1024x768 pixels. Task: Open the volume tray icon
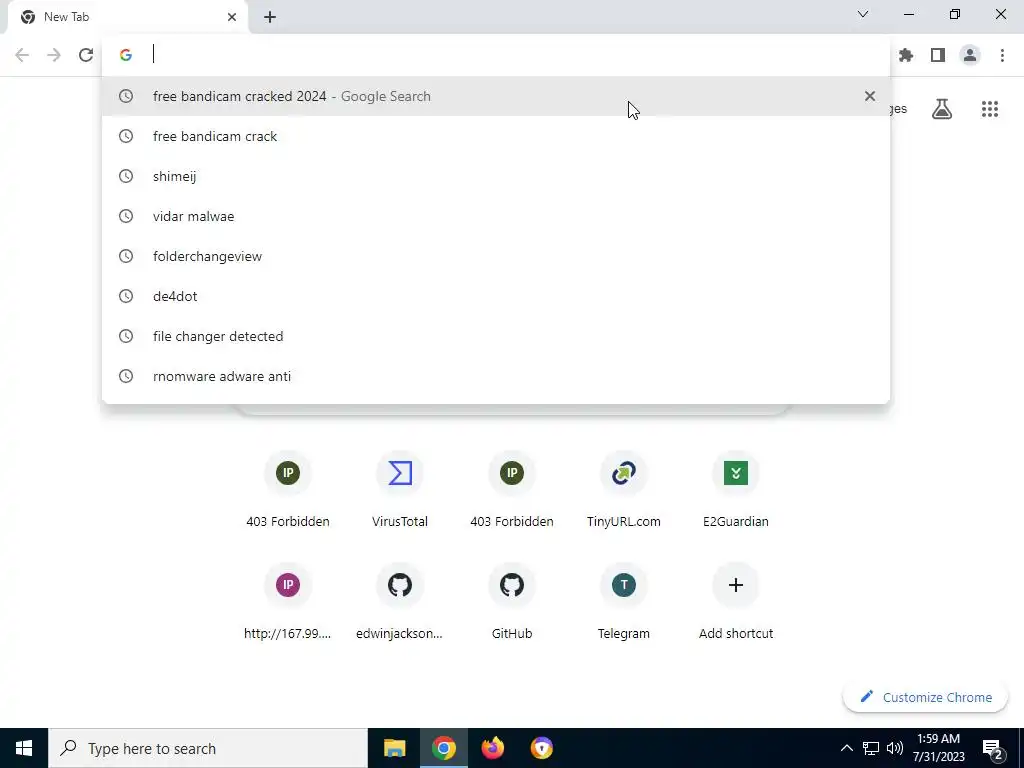(895, 748)
